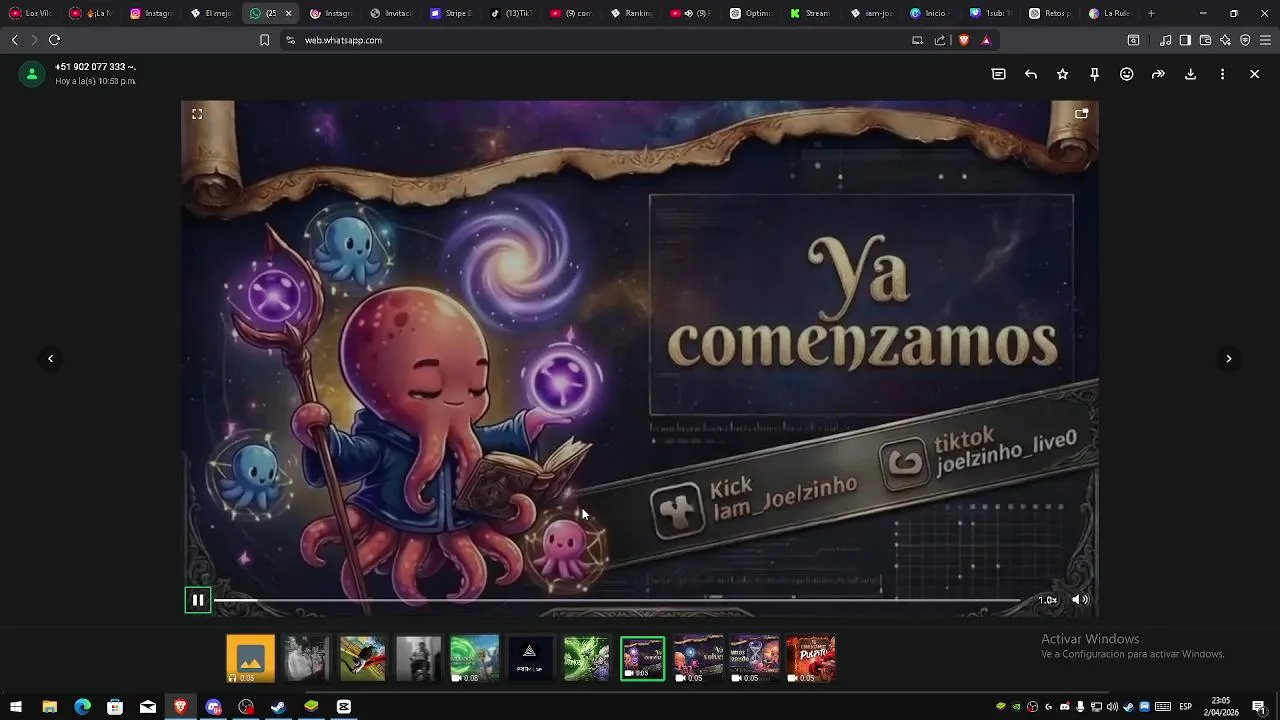Viewport: 1280px width, 720px height.
Task: Open the Brave Leo AI icon
Action: pos(1225,40)
